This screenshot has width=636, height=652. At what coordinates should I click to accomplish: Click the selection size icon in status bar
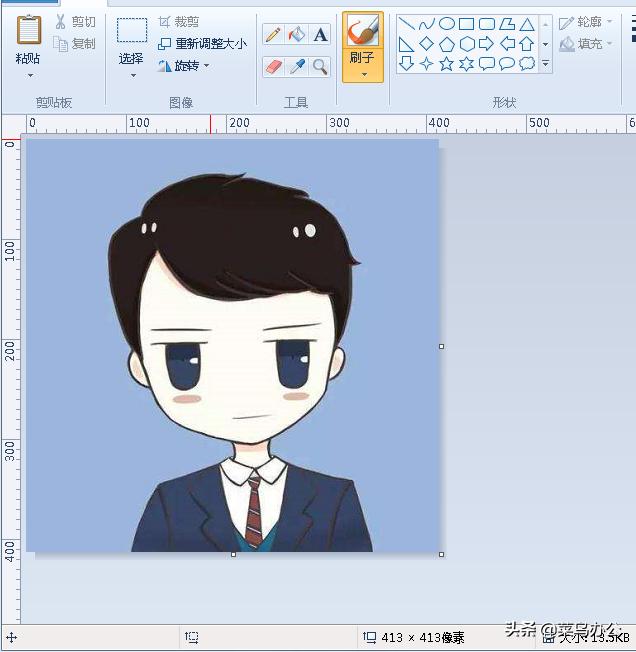192,637
